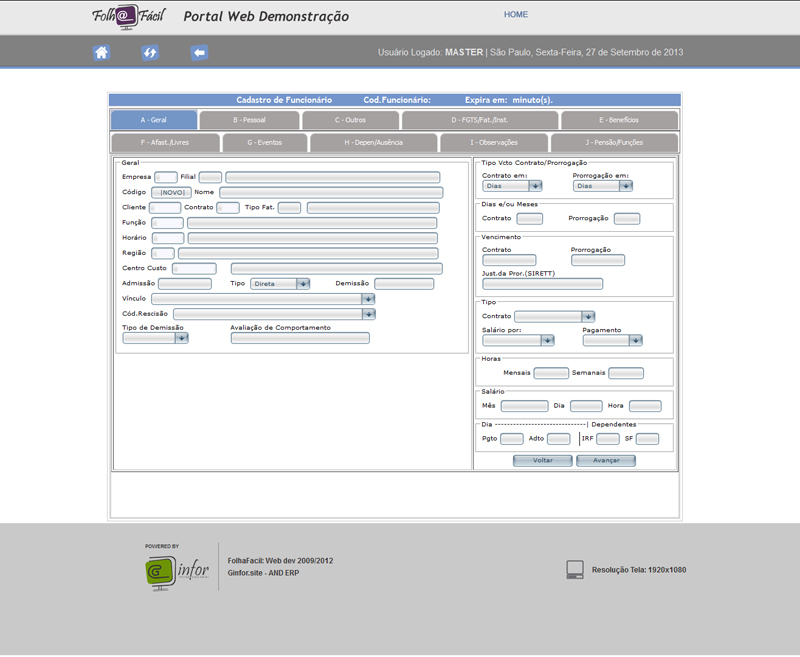Click the home icon in the toolbar
The image size is (800, 657).
pyautogui.click(x=101, y=53)
